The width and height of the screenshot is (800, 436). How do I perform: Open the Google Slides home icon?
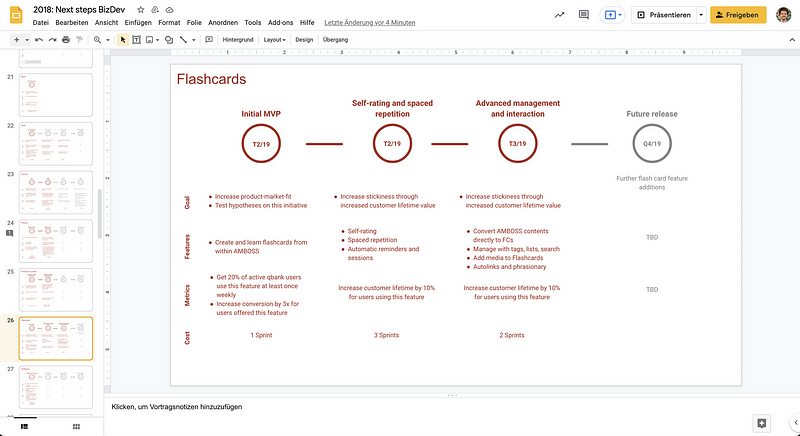(x=16, y=15)
